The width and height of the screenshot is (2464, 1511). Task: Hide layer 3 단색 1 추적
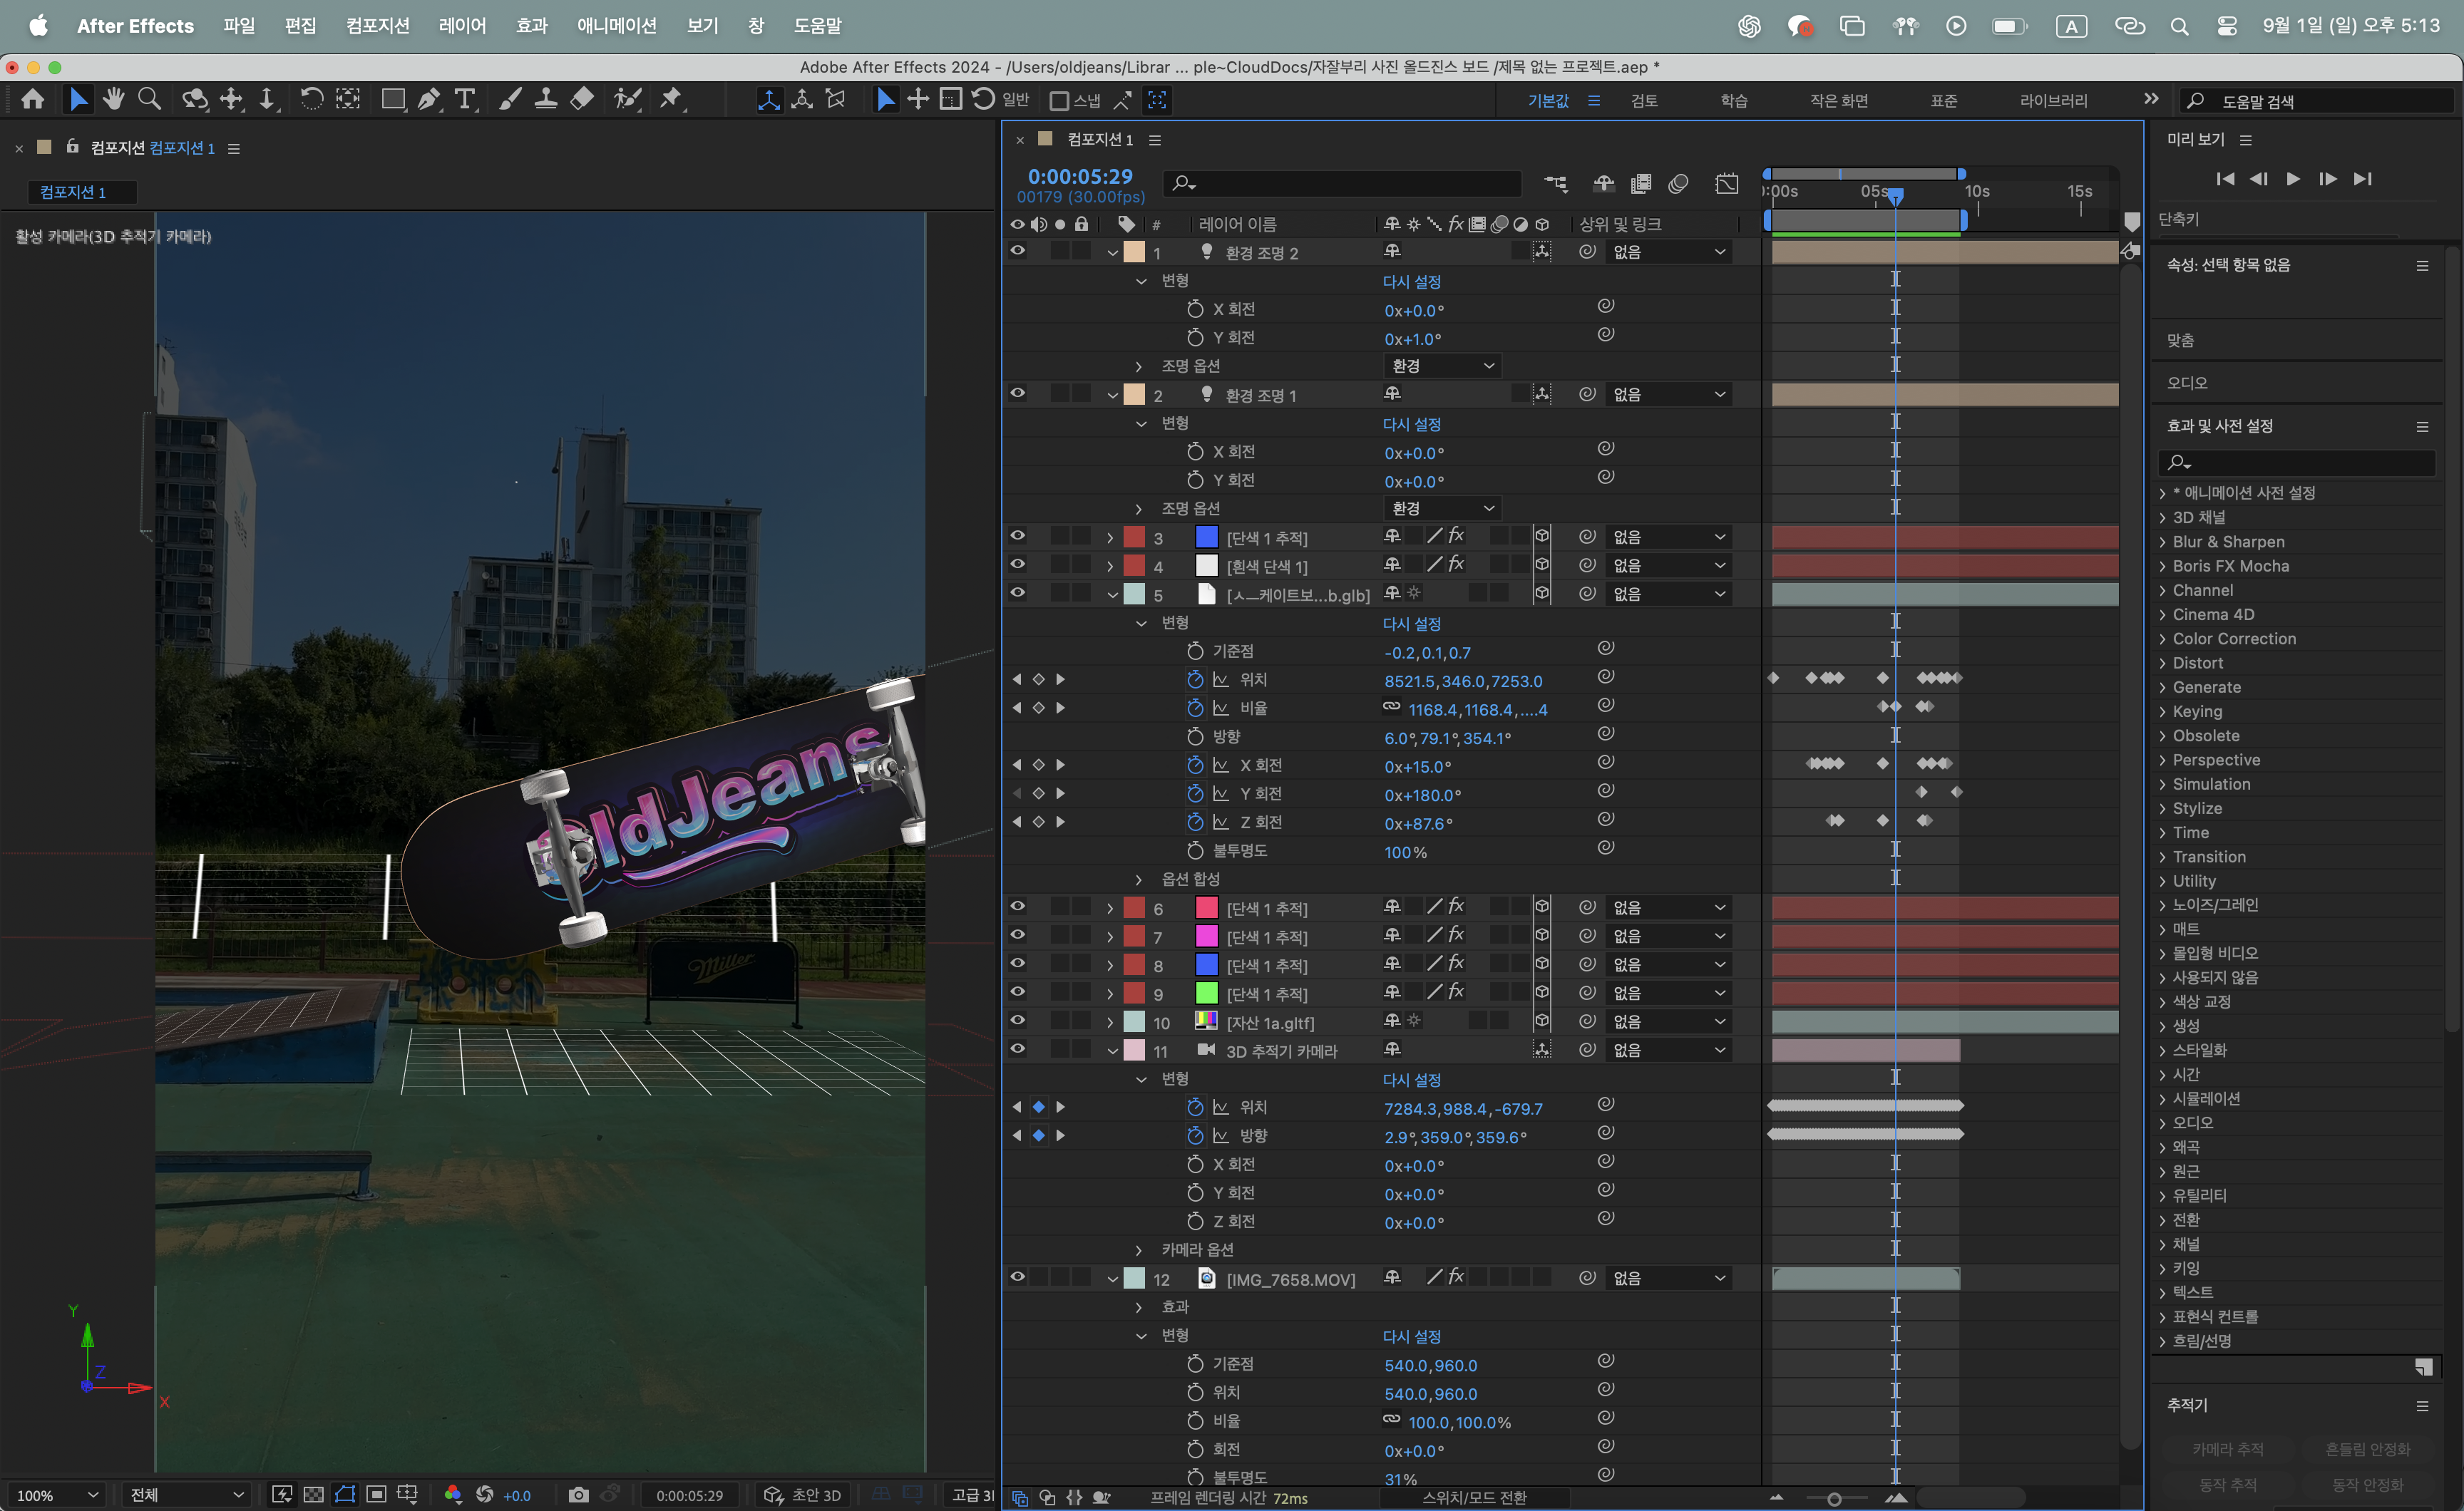[1017, 536]
